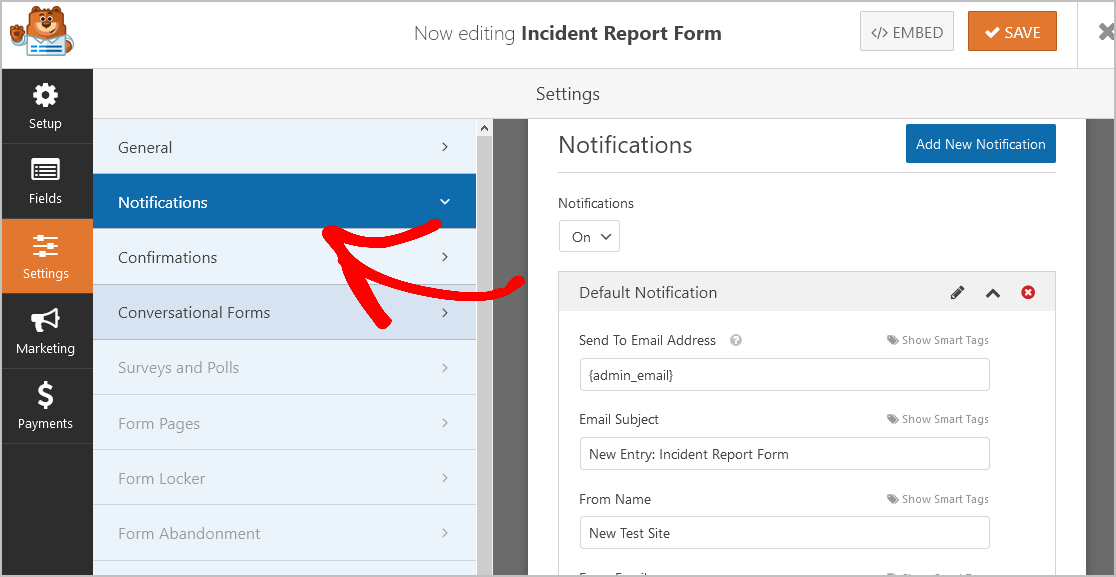The height and width of the screenshot is (577, 1116).
Task: Click the Embed button
Action: [907, 32]
